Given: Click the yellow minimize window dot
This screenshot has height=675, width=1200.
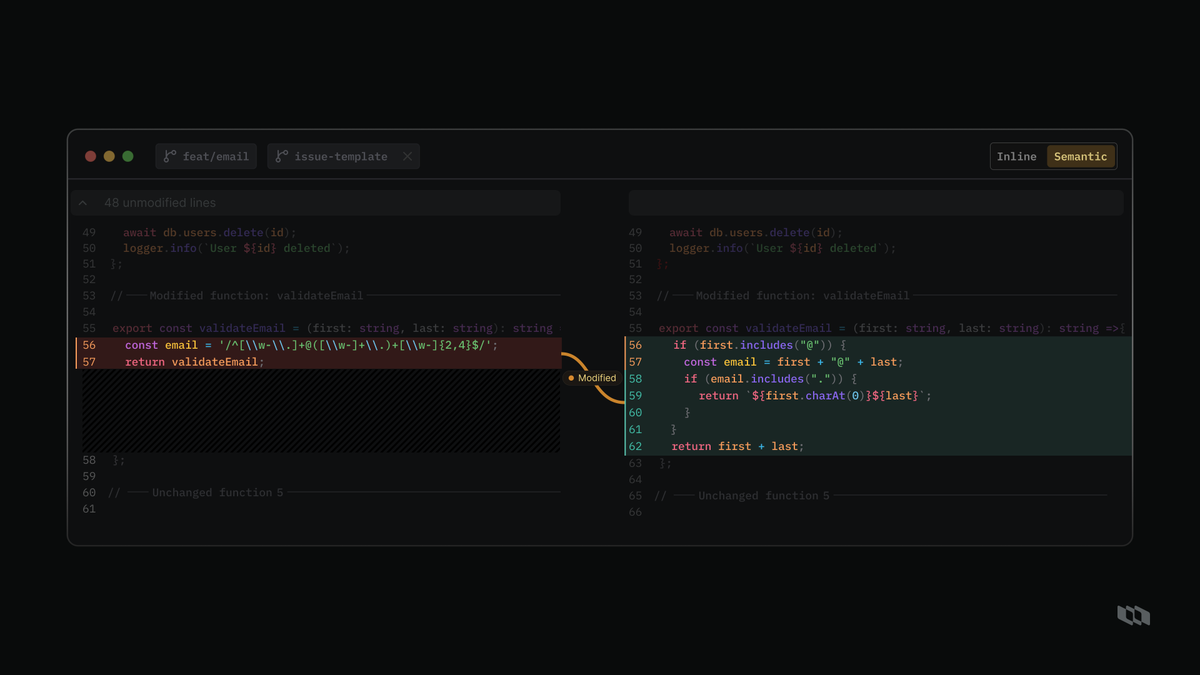Looking at the screenshot, I should tap(109, 156).
